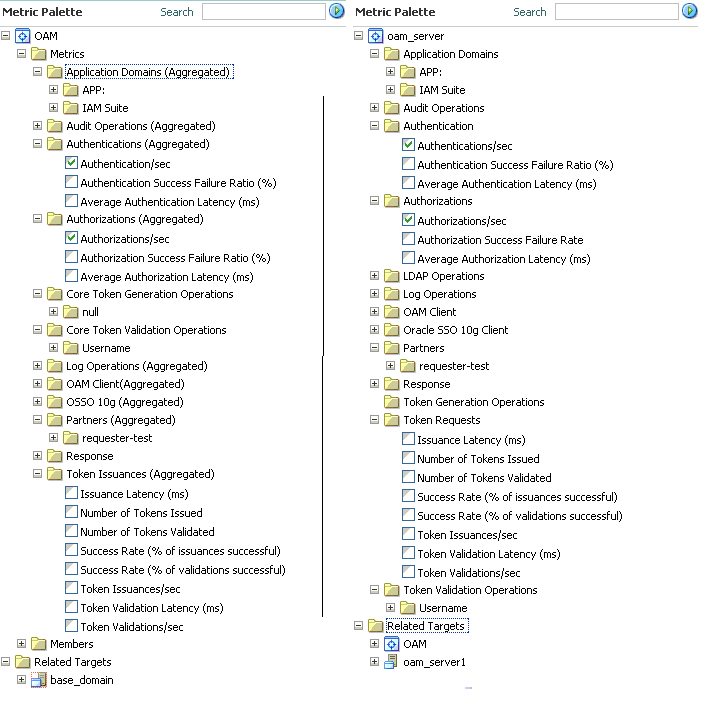Click the OAM target icon under Related Targets

tap(391, 644)
